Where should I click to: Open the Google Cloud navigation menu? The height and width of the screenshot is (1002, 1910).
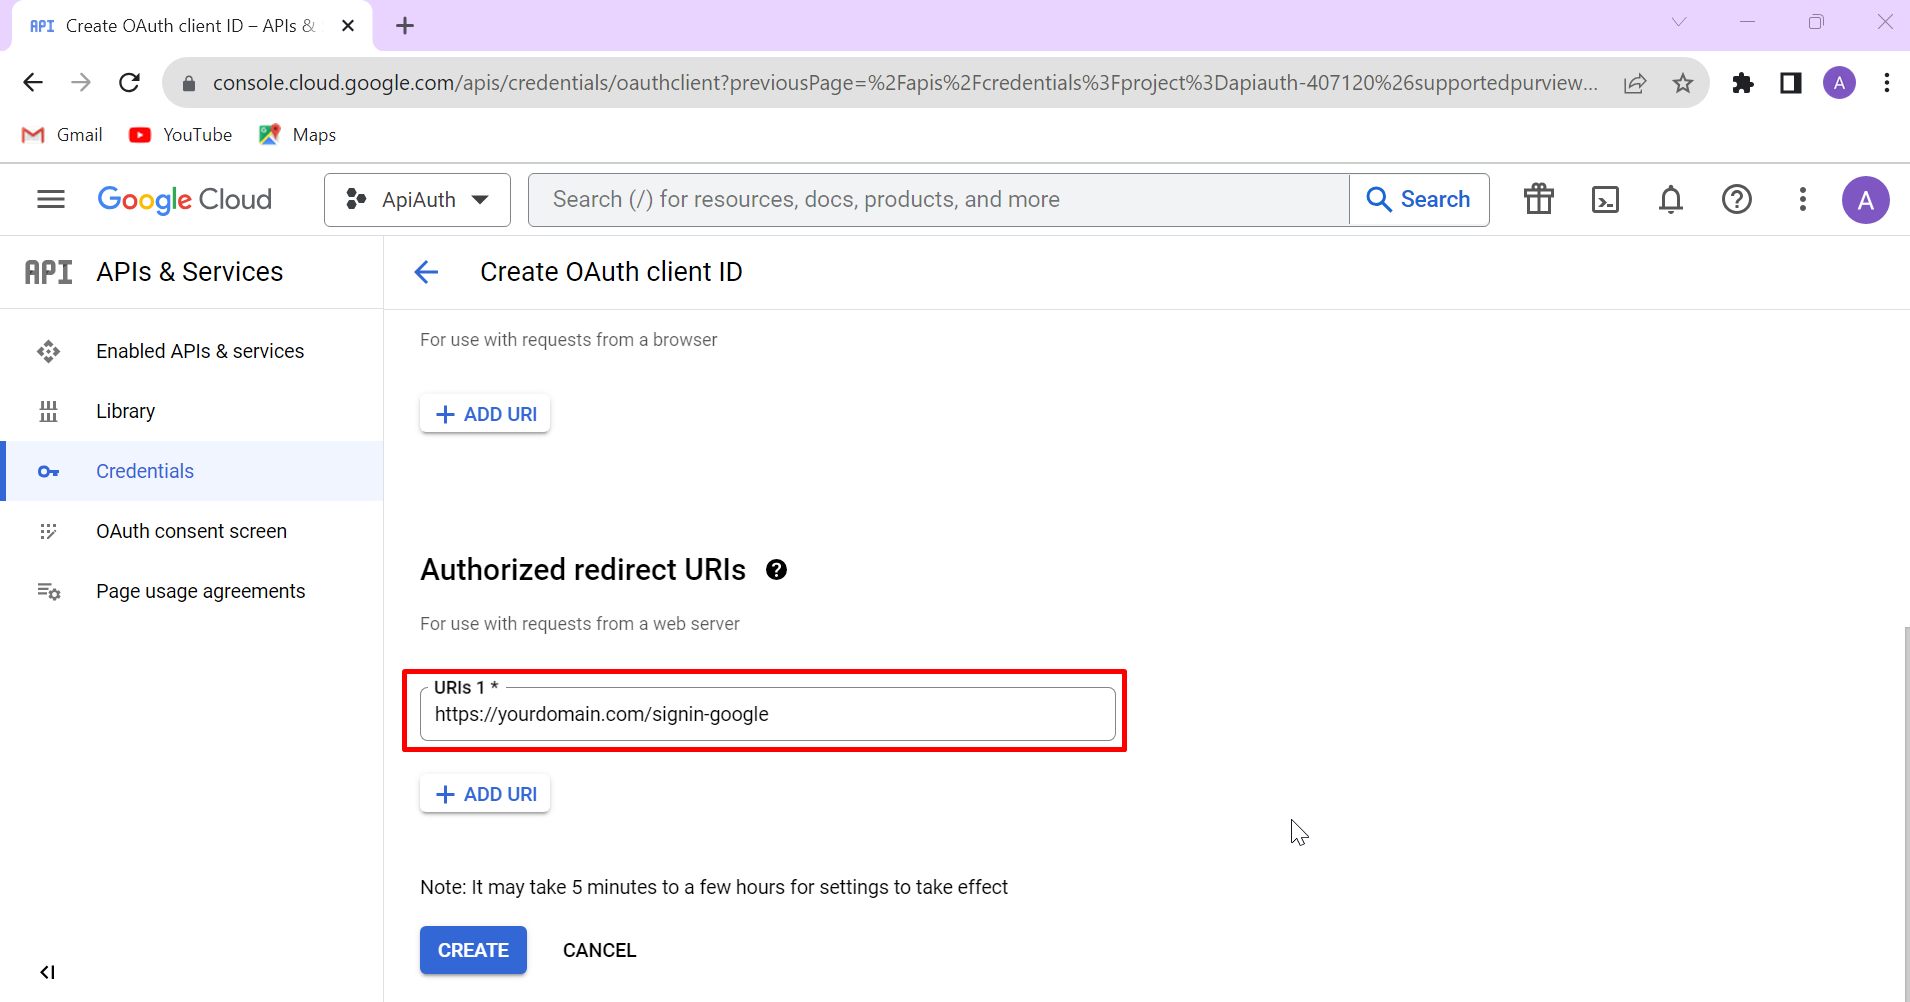pyautogui.click(x=49, y=199)
